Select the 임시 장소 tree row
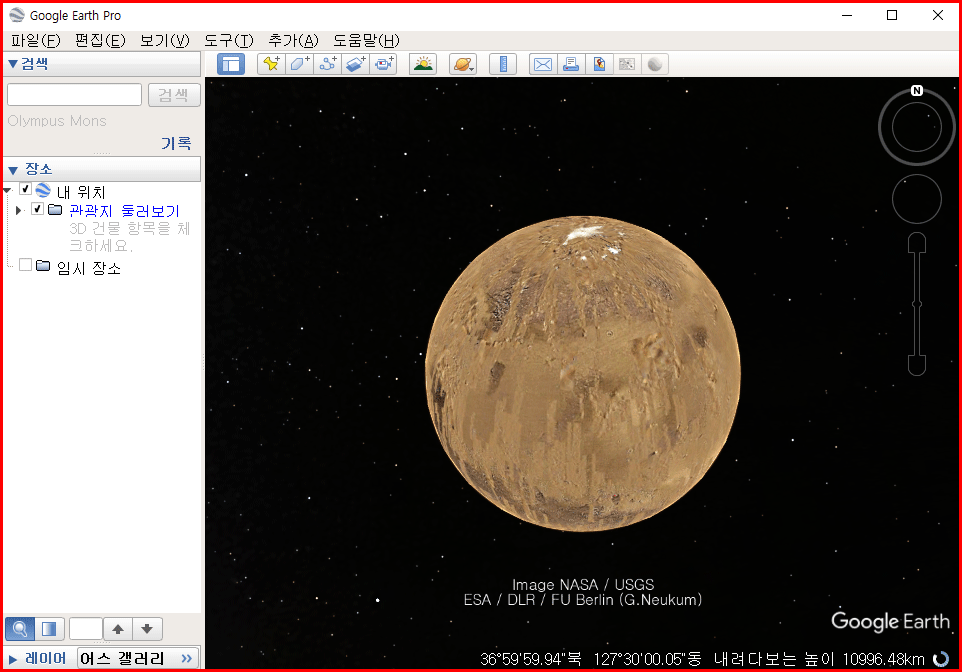962x672 pixels. point(88,268)
